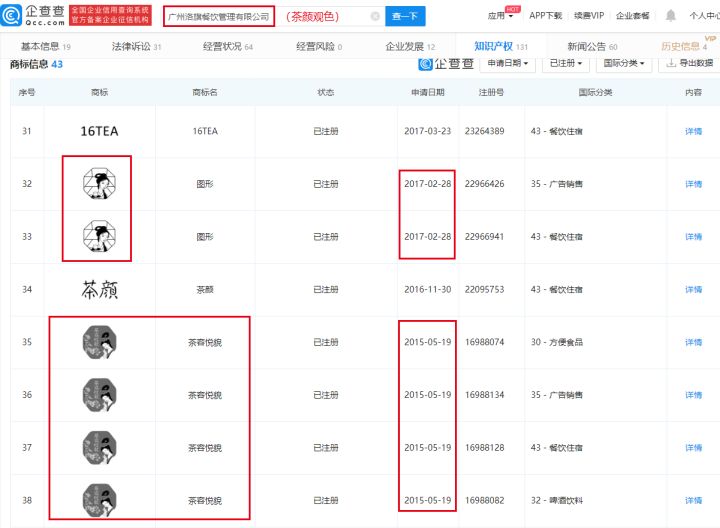
Task: Open 详情 link for 16TEA row
Action: (x=693, y=131)
